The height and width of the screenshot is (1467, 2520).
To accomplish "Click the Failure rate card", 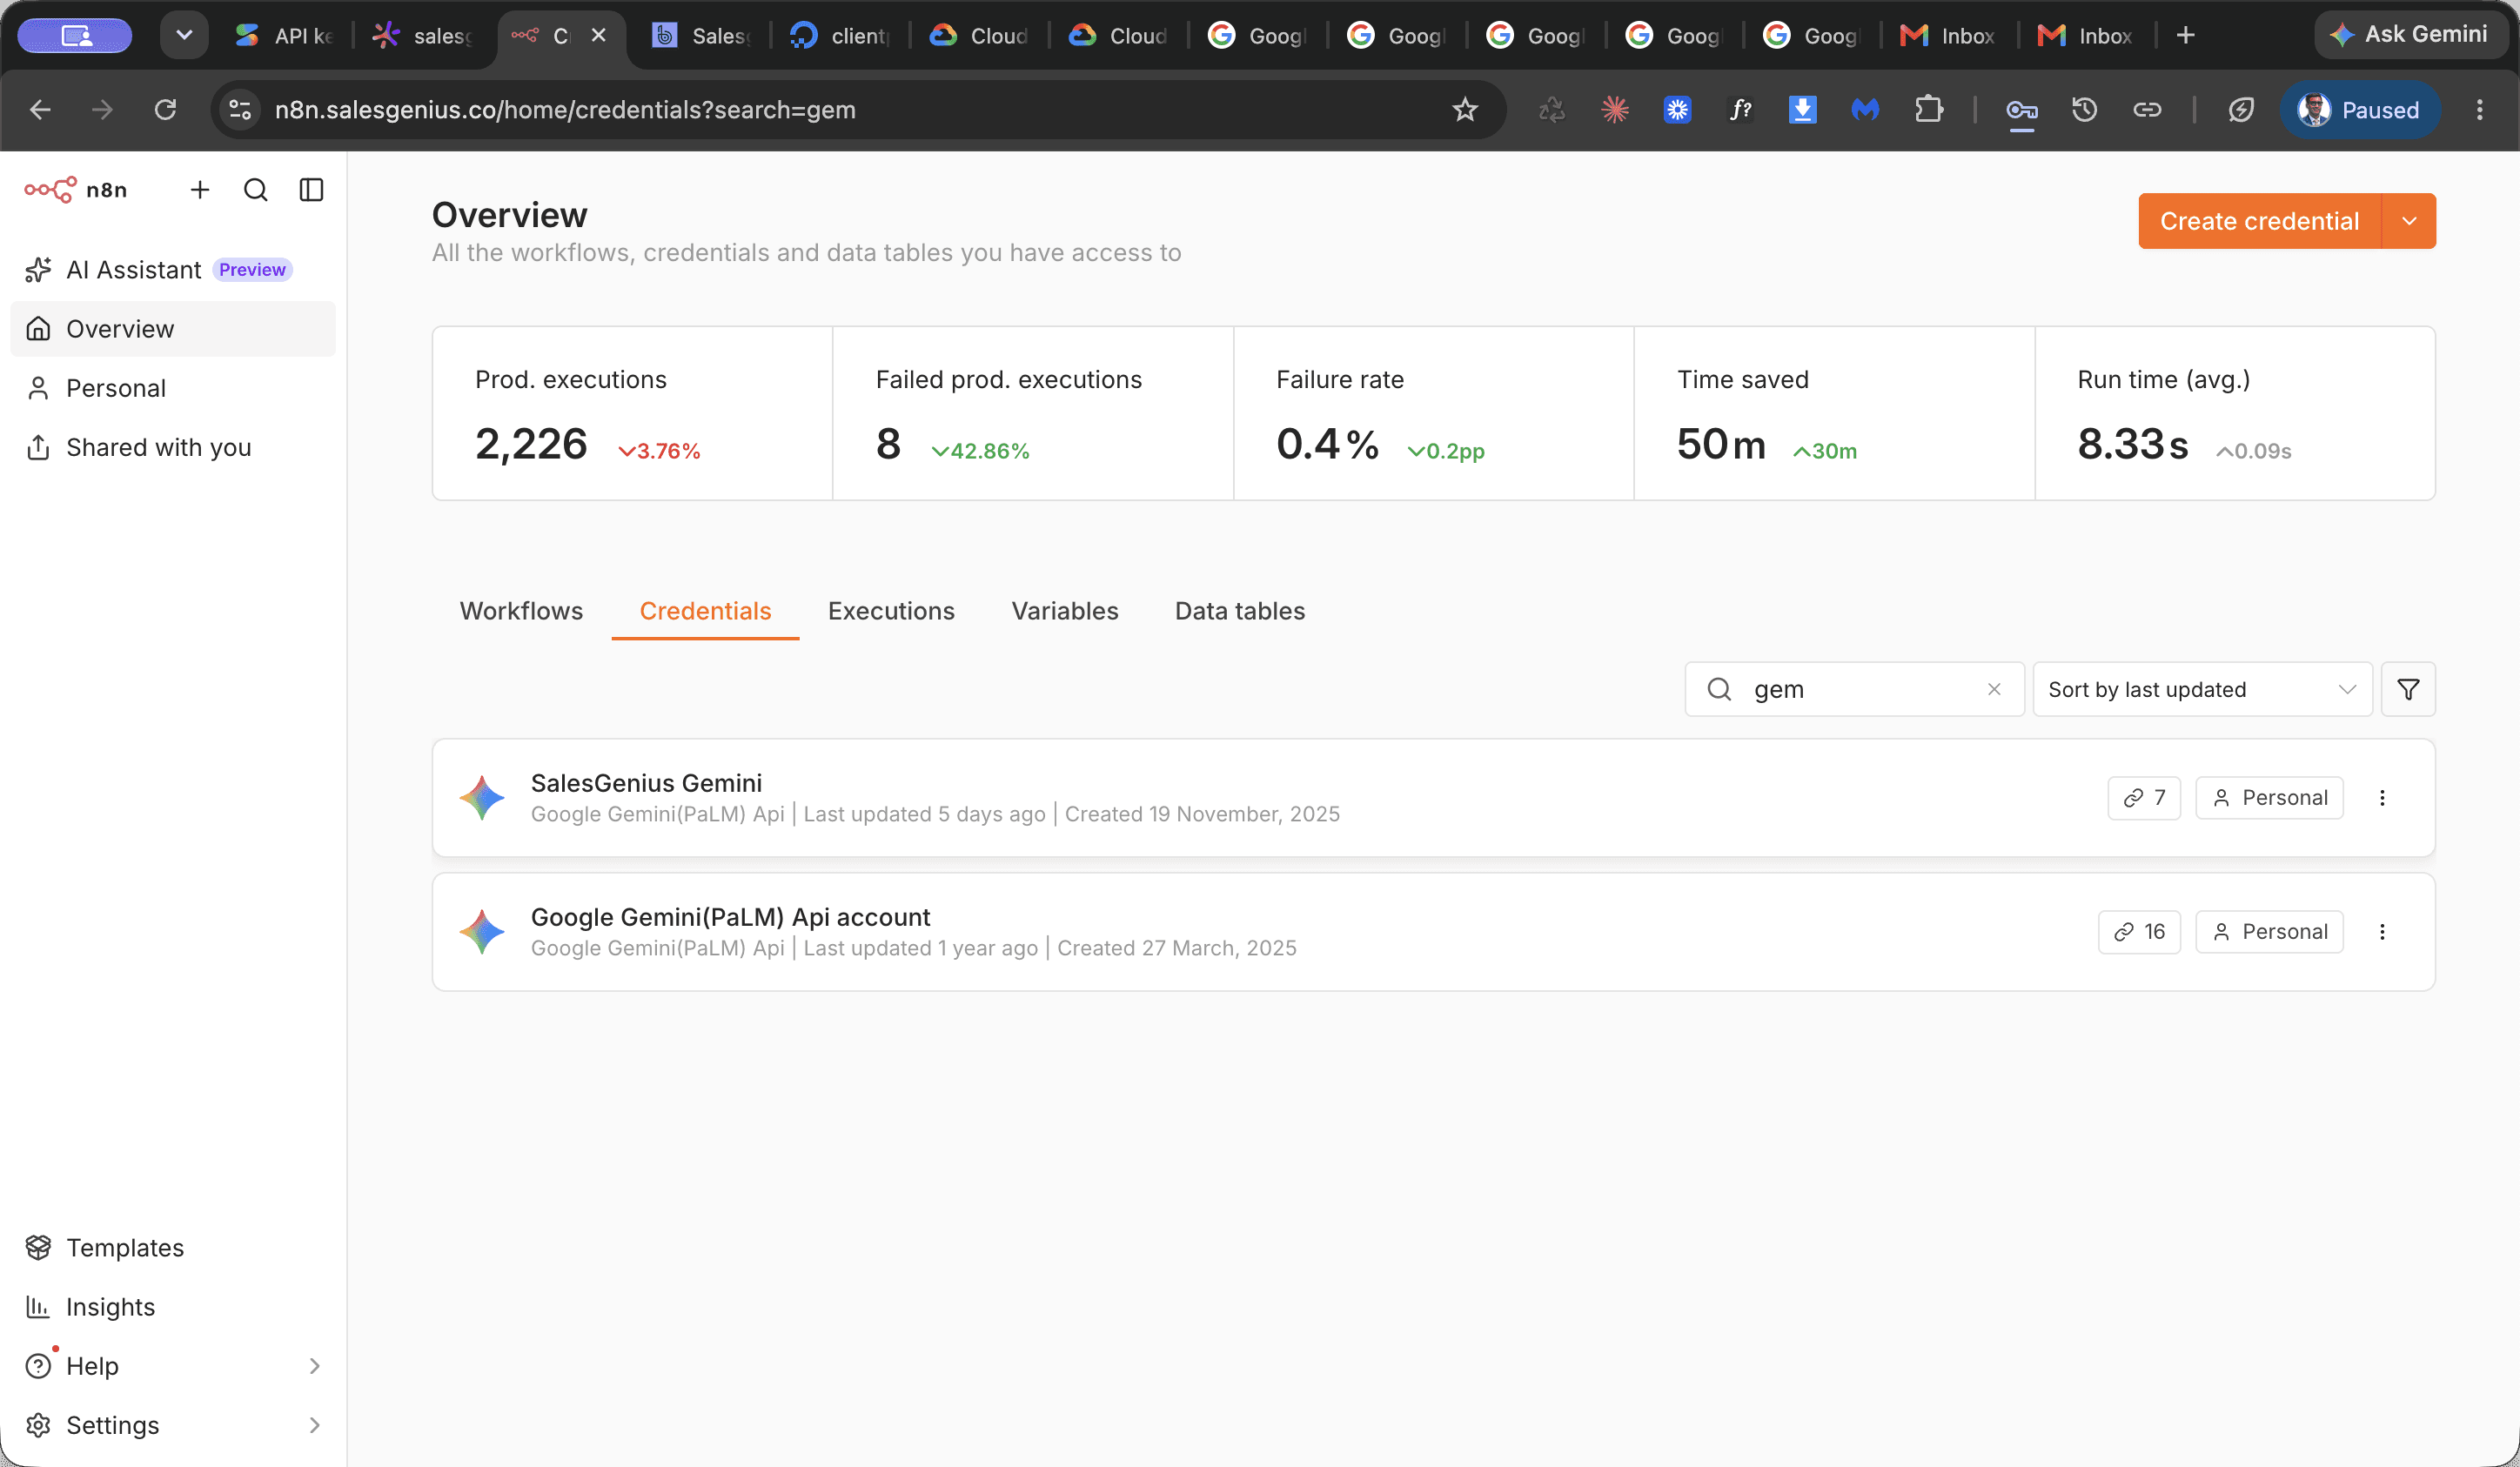I will [x=1434, y=413].
